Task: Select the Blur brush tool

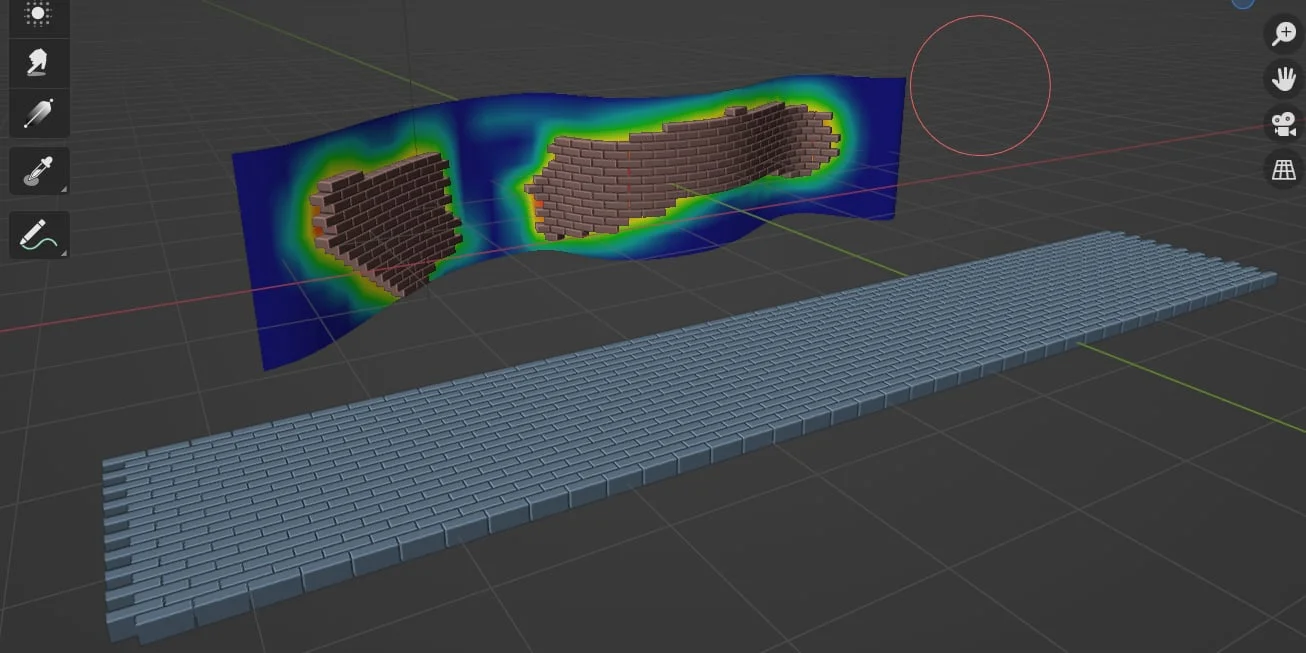Action: pos(38,62)
